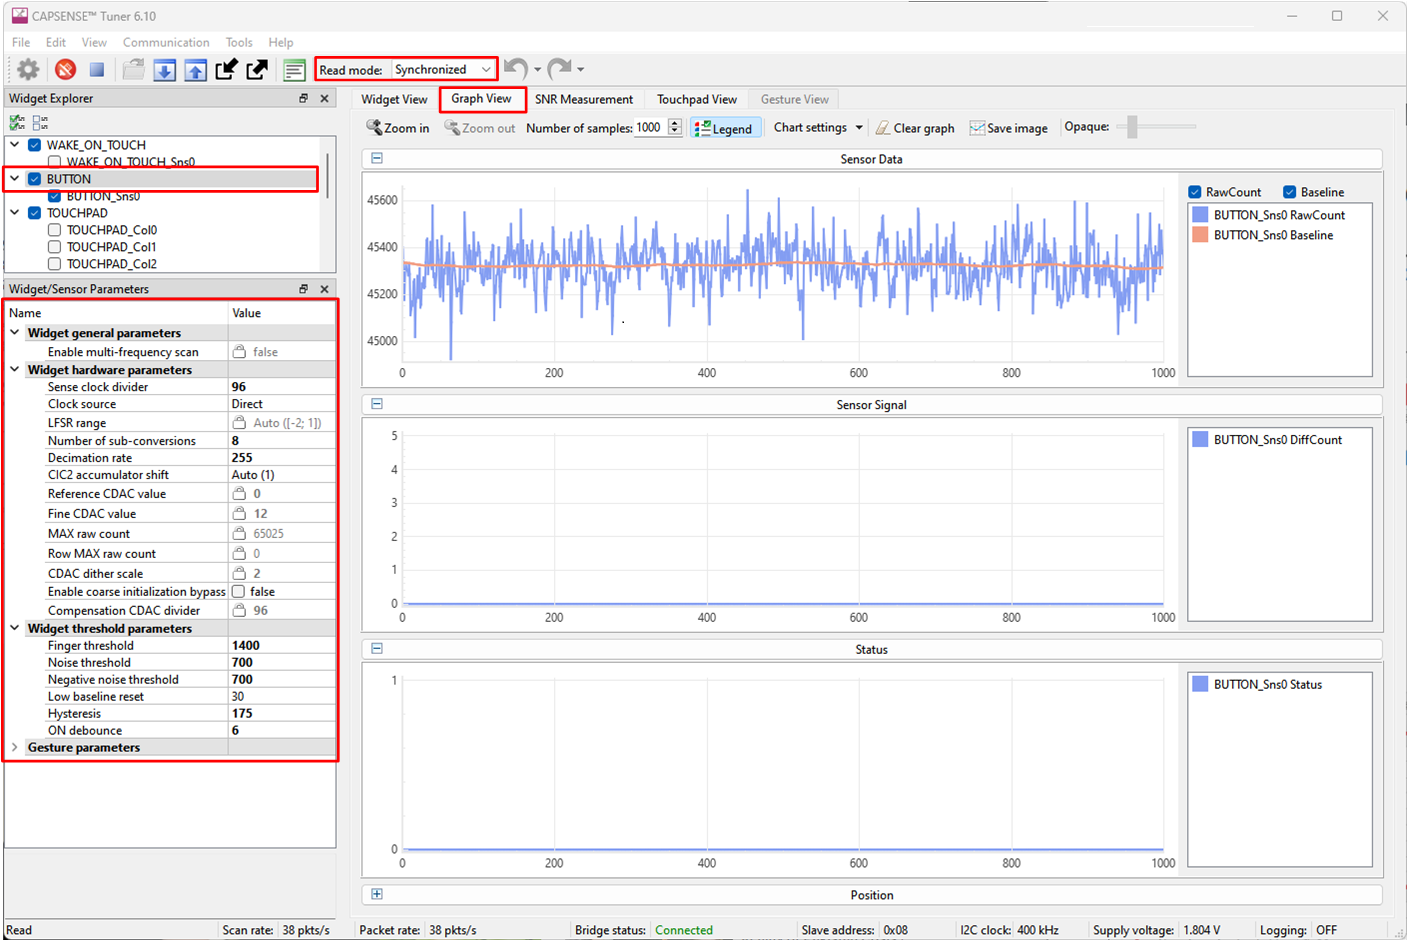Close the Widget Explorer panel

pyautogui.click(x=324, y=98)
